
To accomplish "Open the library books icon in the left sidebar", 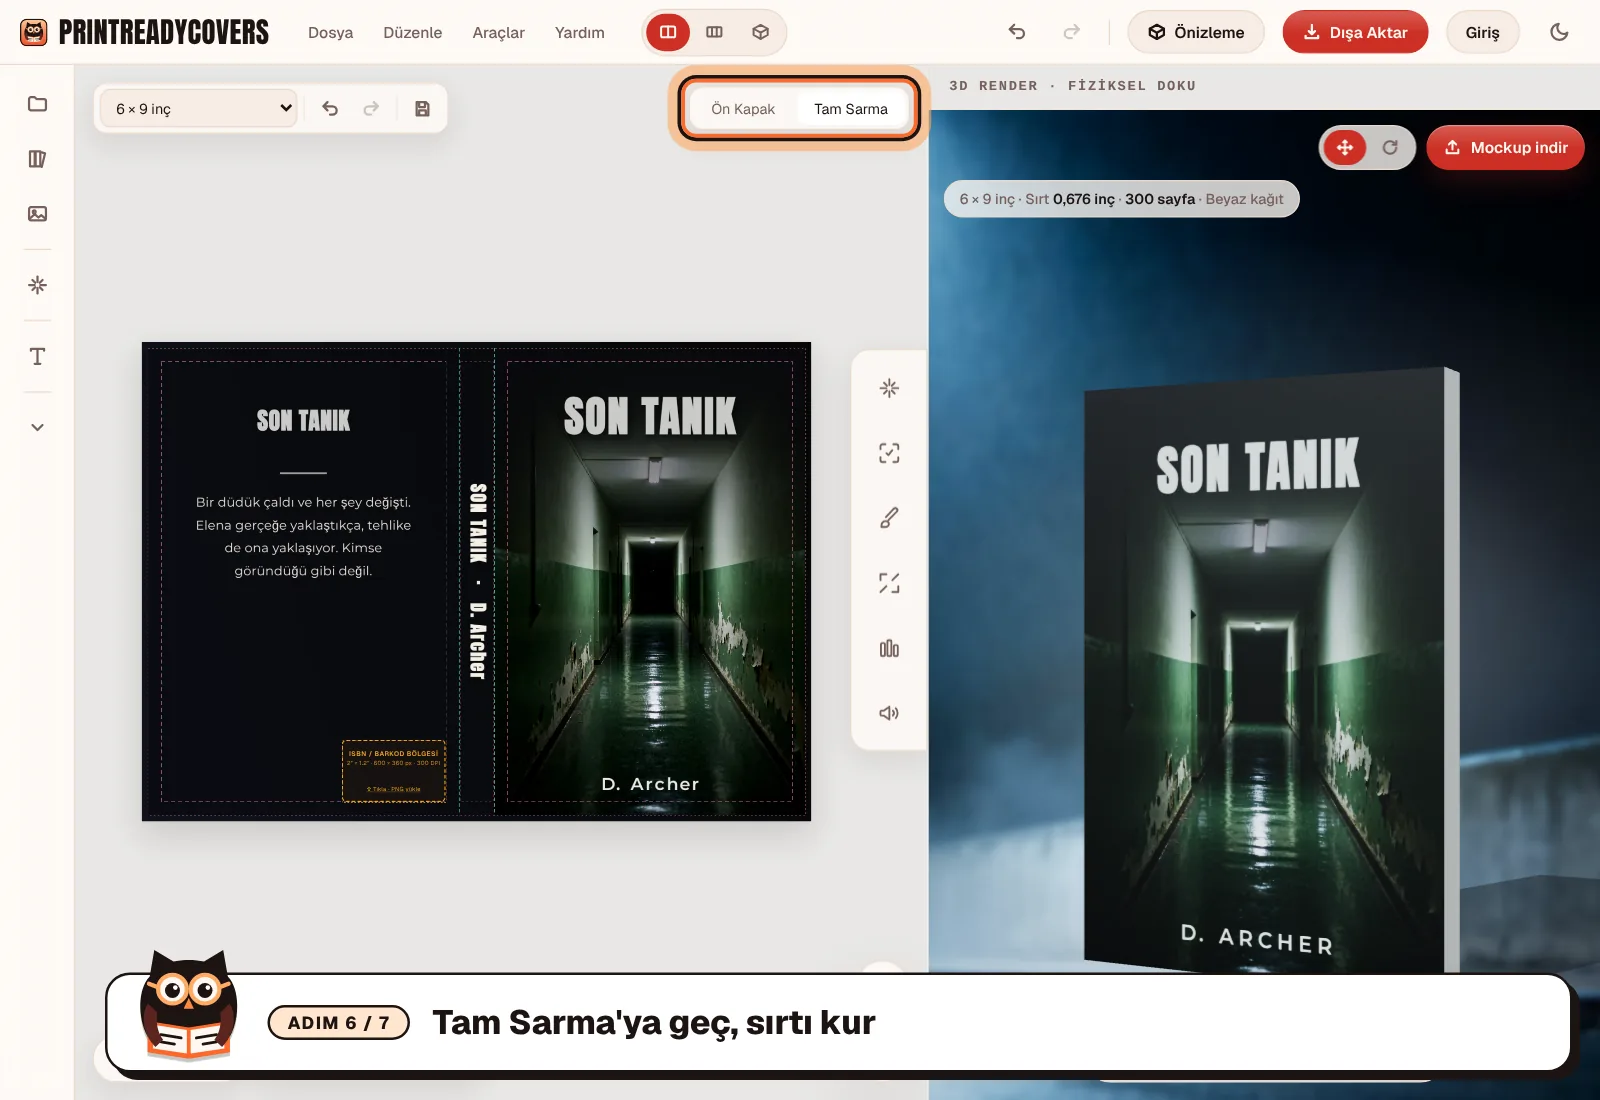I will tap(37, 159).
